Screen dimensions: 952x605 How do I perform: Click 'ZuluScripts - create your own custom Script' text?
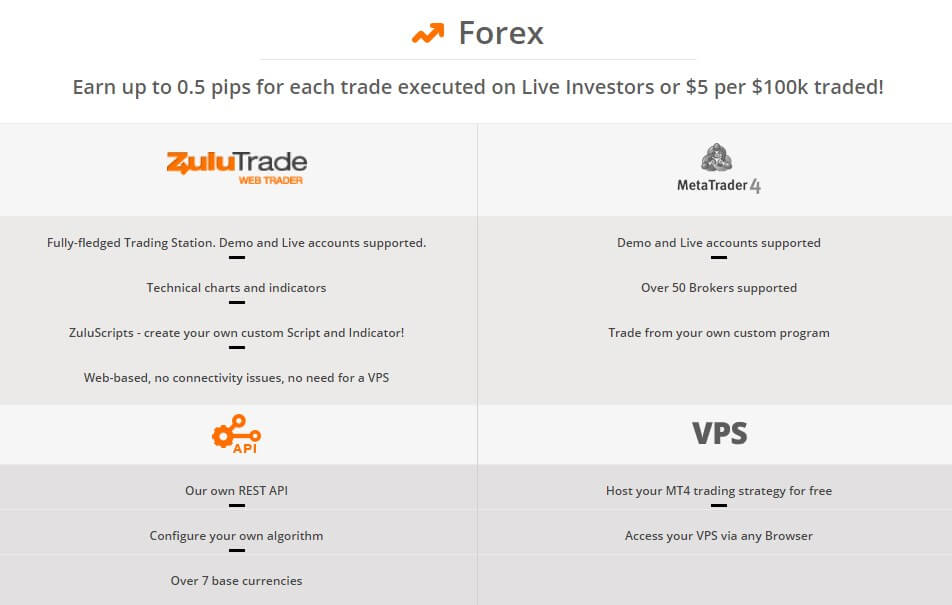coord(236,333)
